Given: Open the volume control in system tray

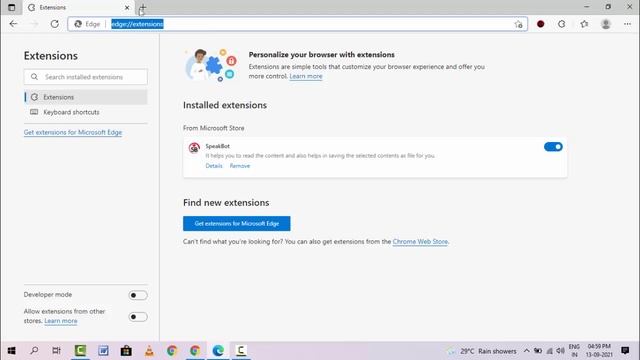Looking at the screenshot, I should pyautogui.click(x=560, y=351).
